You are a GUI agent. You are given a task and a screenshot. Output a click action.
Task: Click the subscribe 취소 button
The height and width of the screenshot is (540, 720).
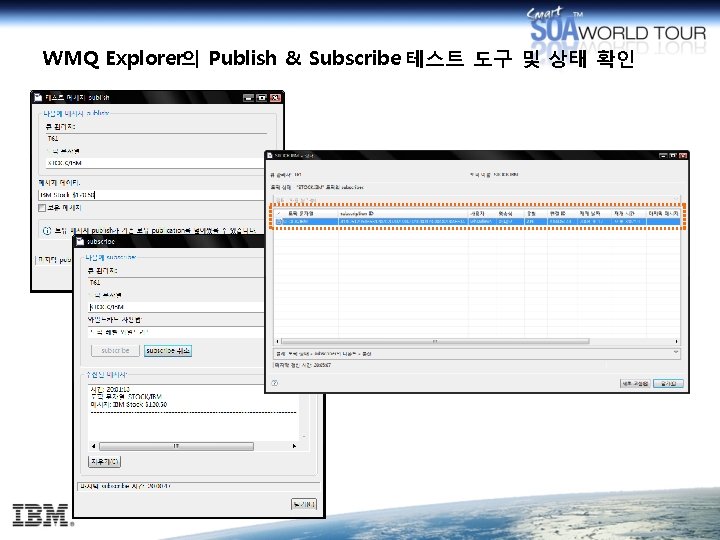[x=168, y=350]
